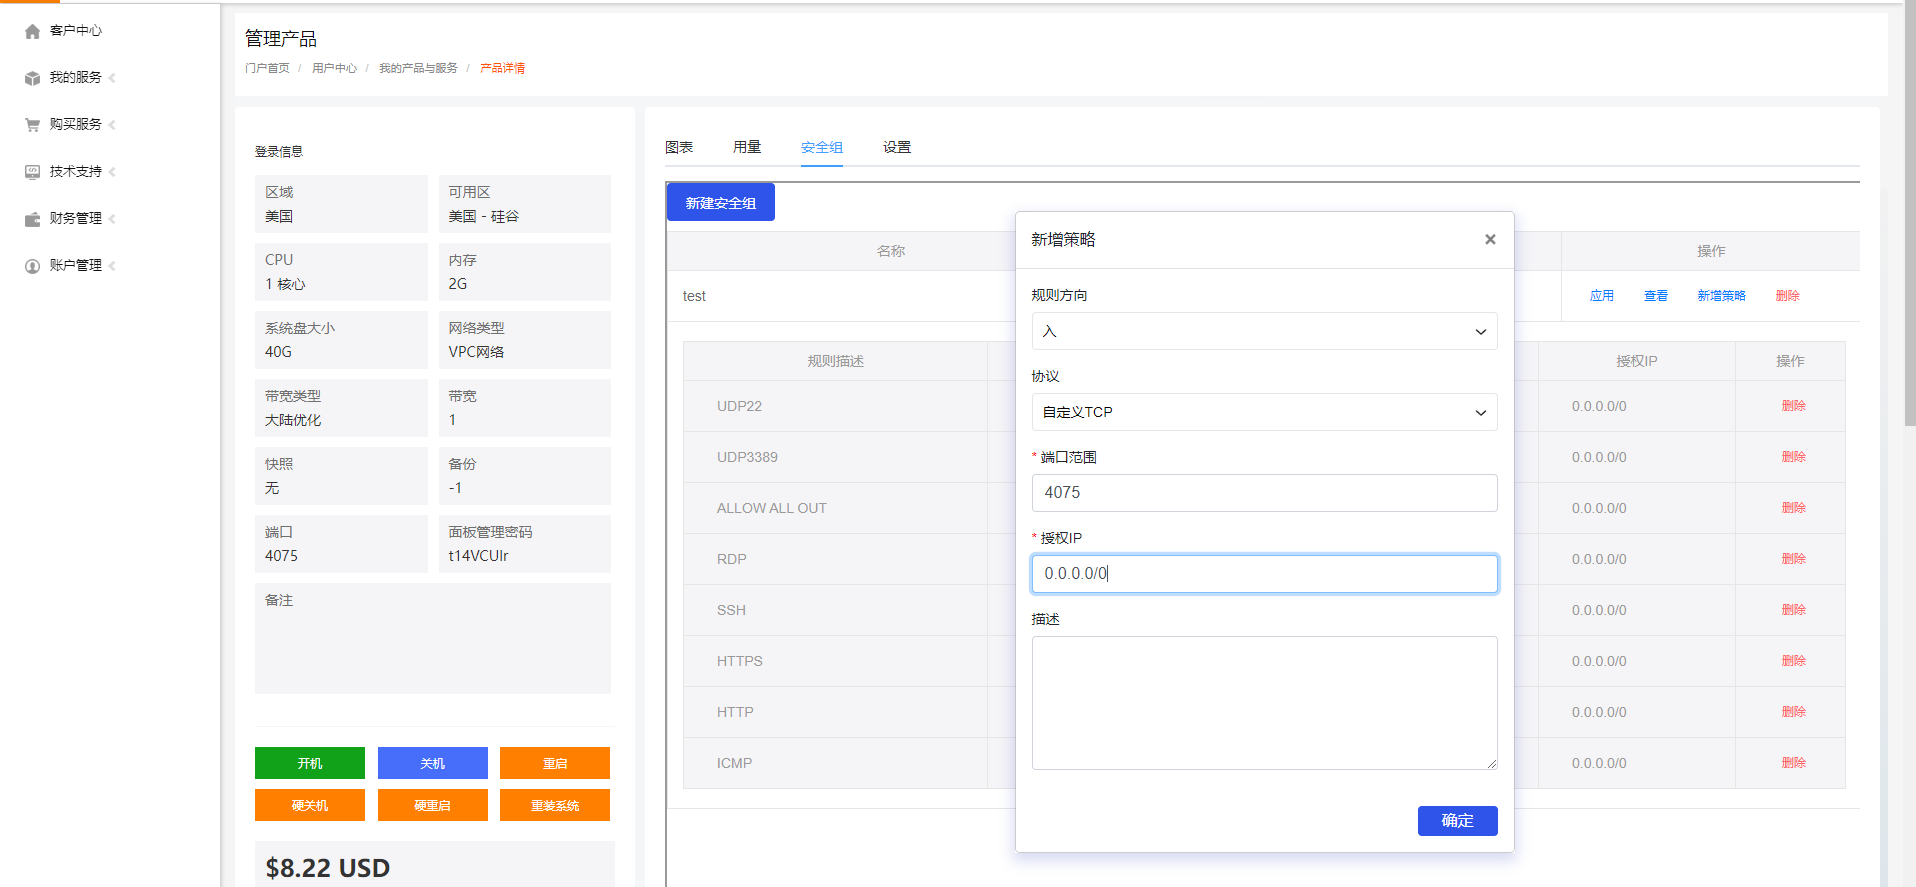Screen dimensions: 1916x887
Task: Click the panel password t14VCUIr
Action: pyautogui.click(x=478, y=556)
